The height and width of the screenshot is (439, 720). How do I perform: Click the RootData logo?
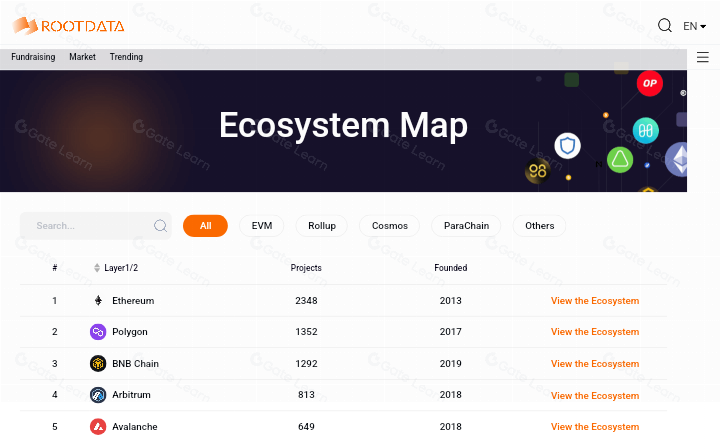coord(68,26)
